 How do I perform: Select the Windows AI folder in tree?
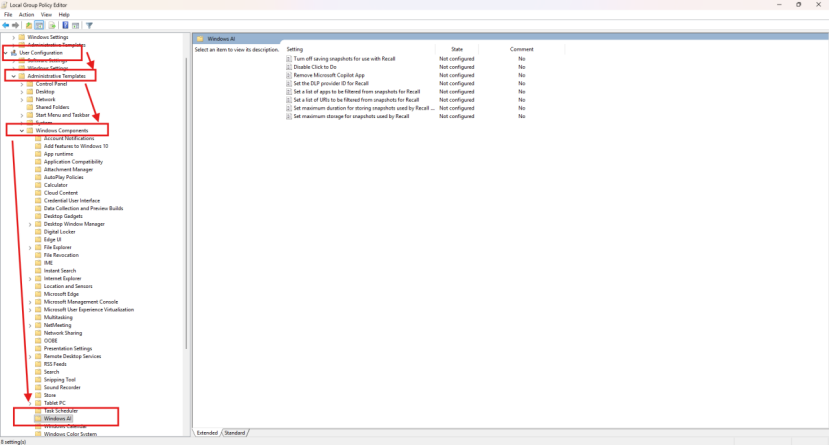(57, 419)
